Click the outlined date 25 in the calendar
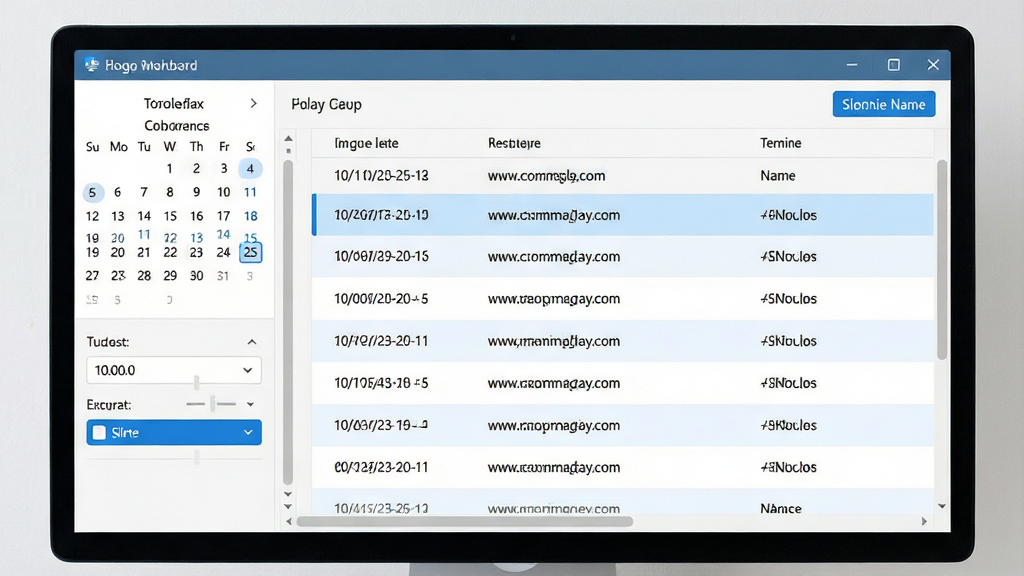This screenshot has width=1024, height=576. coord(251,252)
